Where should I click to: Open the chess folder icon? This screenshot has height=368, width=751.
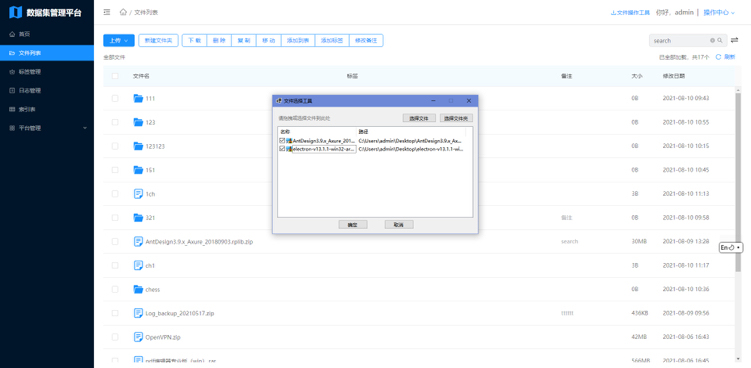click(x=138, y=289)
